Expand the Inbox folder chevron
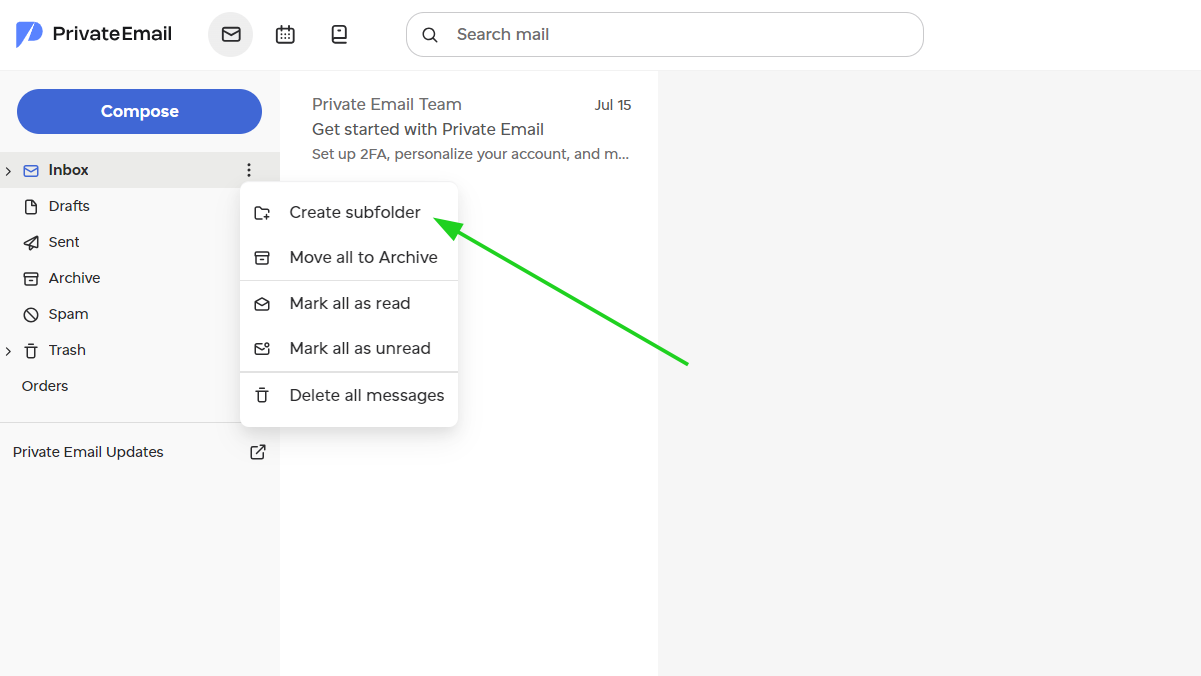The width and height of the screenshot is (1201, 676). click(x=8, y=171)
